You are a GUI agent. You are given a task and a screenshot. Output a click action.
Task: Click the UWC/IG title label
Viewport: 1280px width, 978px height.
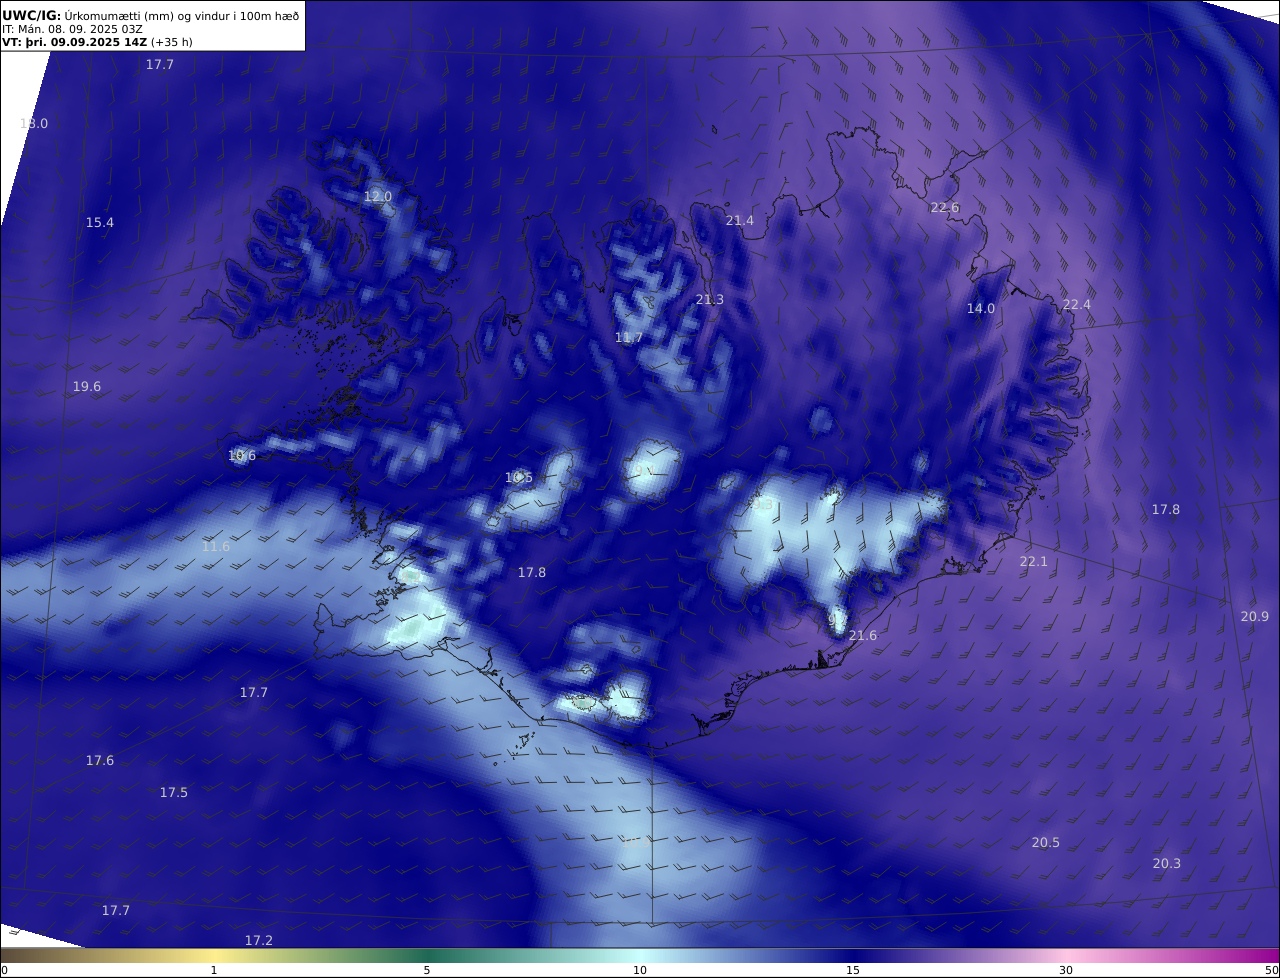point(31,16)
